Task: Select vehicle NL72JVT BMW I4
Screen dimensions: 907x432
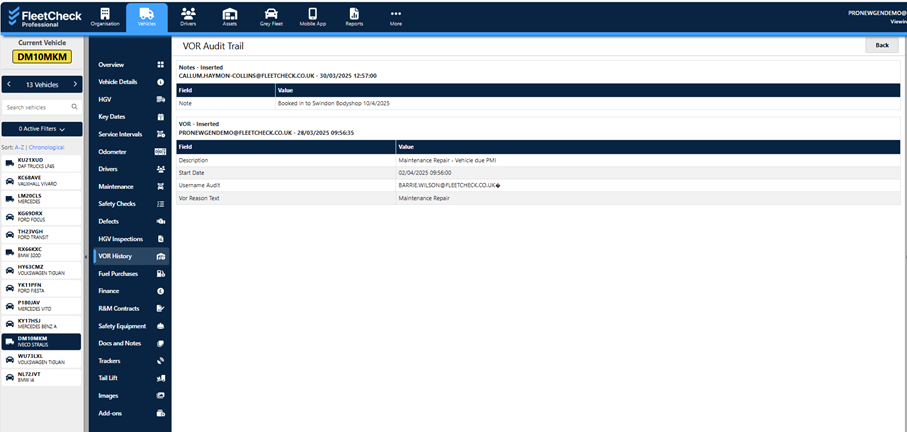Action: pyautogui.click(x=41, y=376)
